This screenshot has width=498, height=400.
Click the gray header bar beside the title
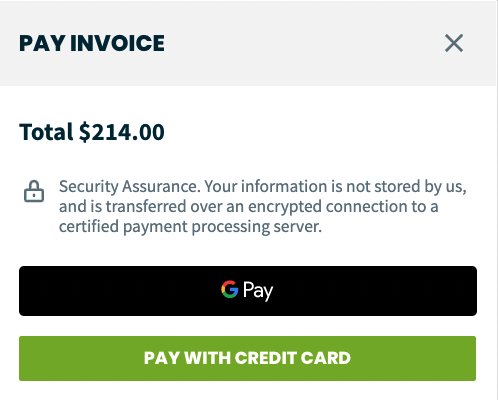300,43
